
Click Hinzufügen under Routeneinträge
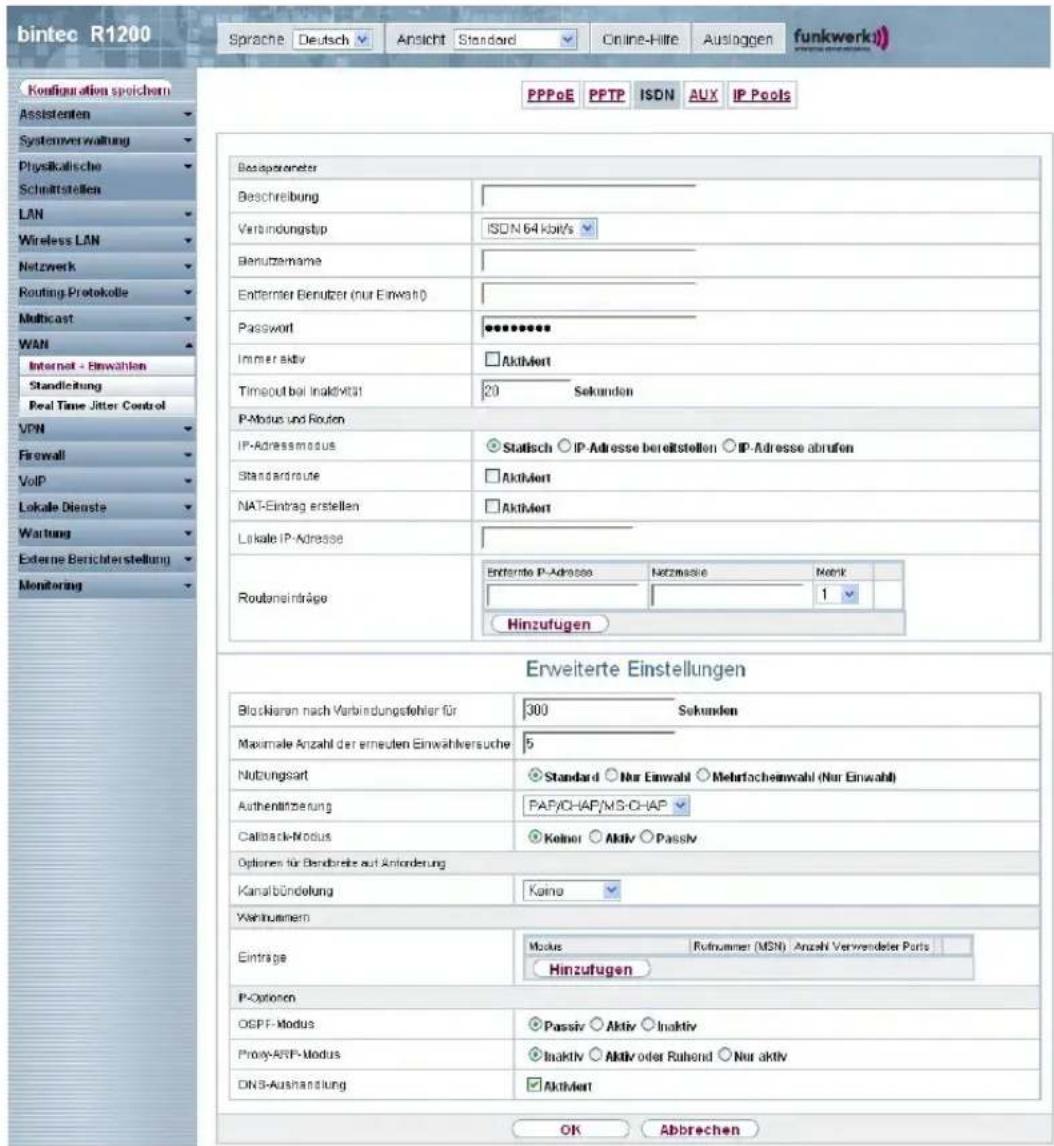(549, 624)
